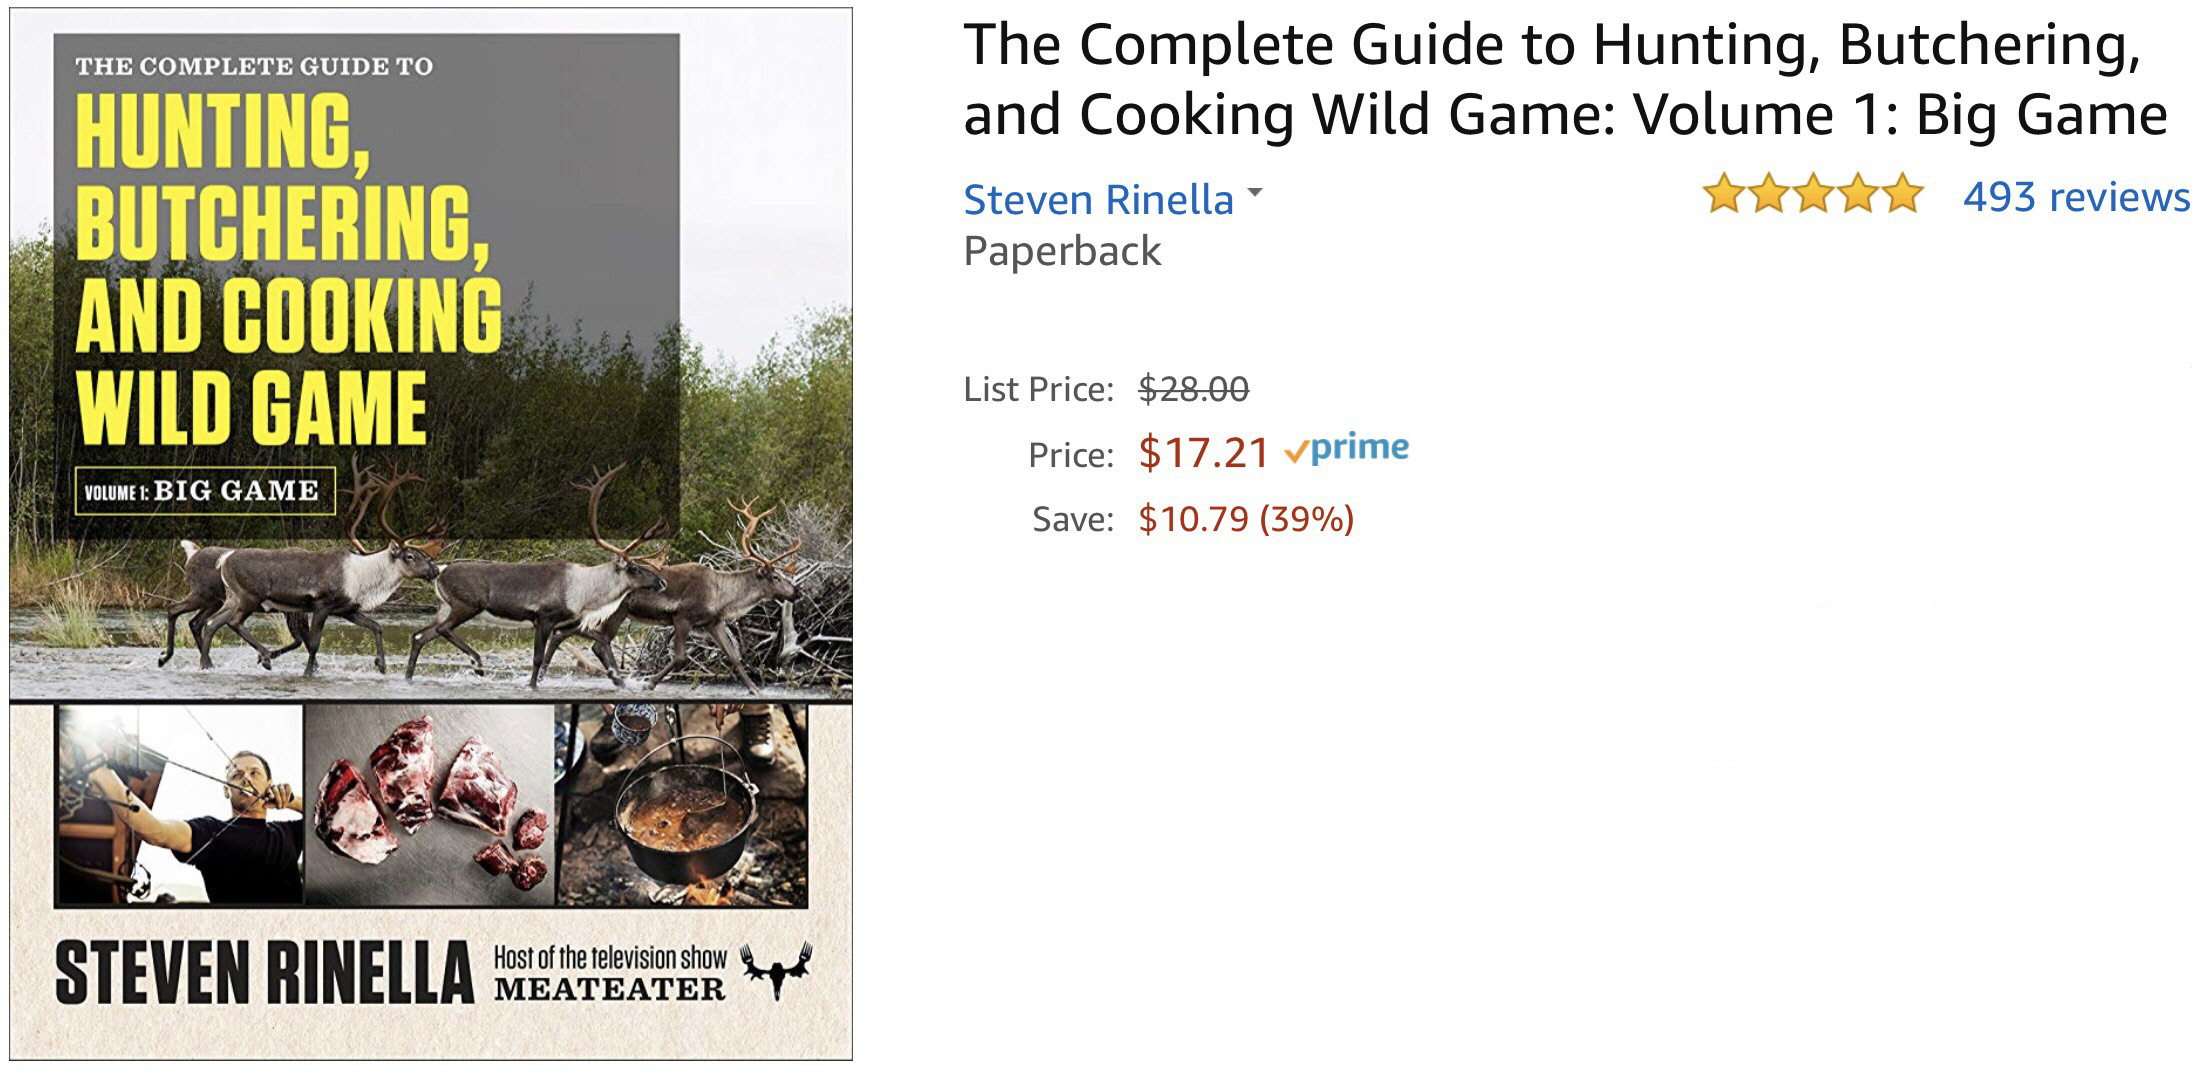Select the campfire cooking pot photo
This screenshot has width=2211, height=1073.
[x=682, y=804]
